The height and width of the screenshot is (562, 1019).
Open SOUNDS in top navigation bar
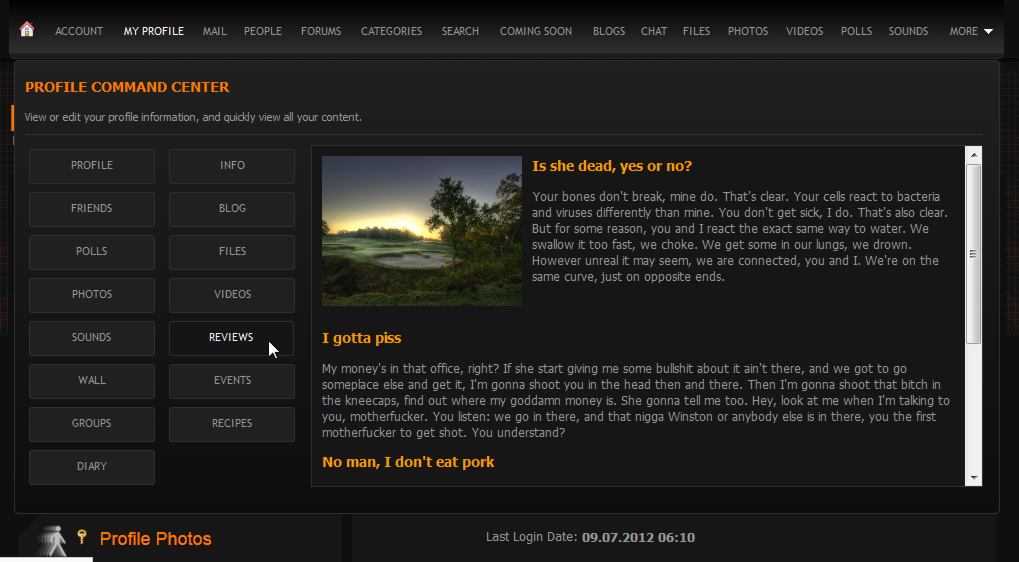[x=908, y=31]
